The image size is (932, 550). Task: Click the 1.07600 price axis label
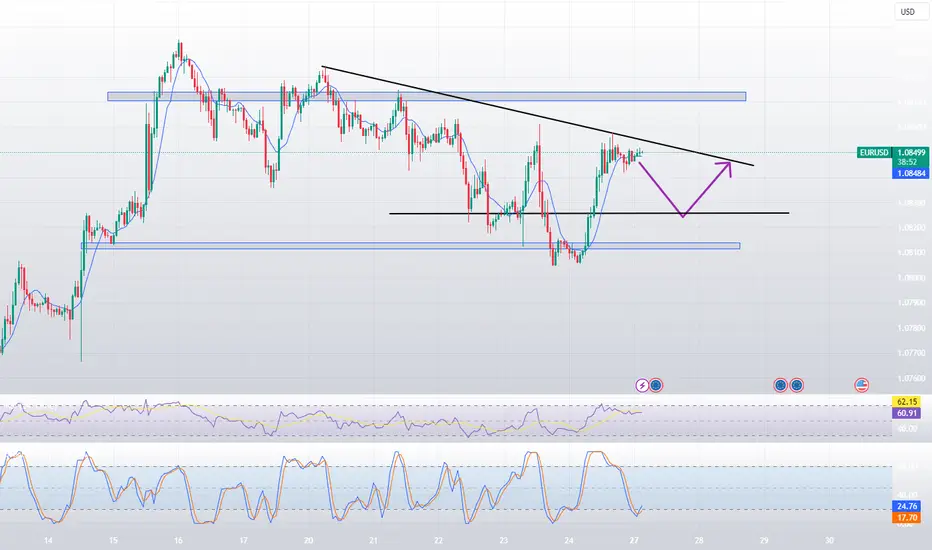click(911, 378)
